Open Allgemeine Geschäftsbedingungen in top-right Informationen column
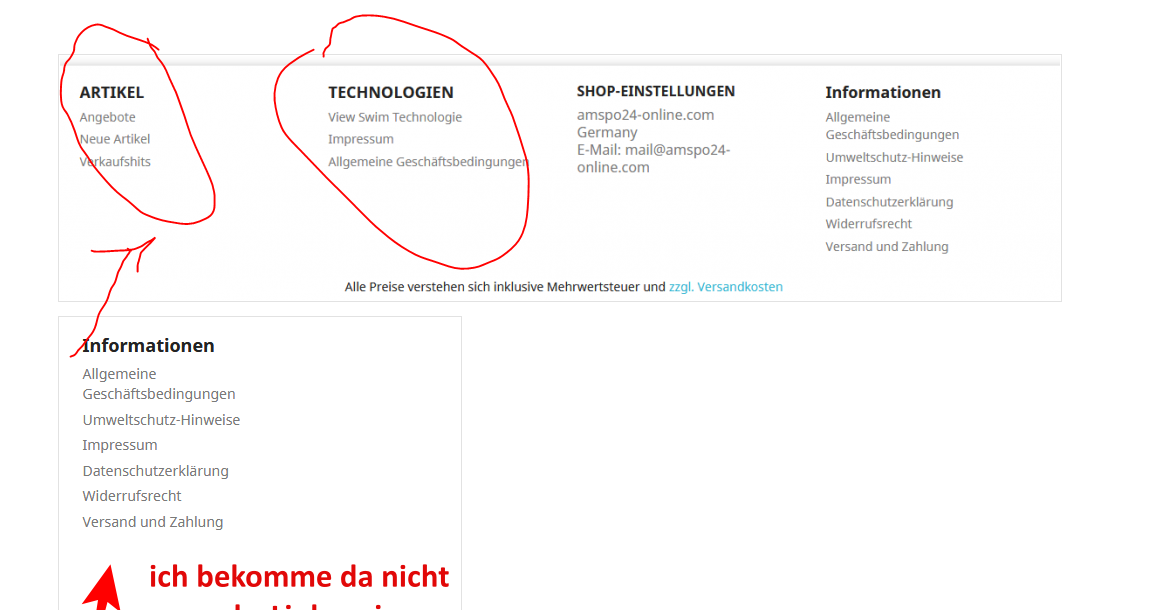This screenshot has height=610, width=1165. 892,126
